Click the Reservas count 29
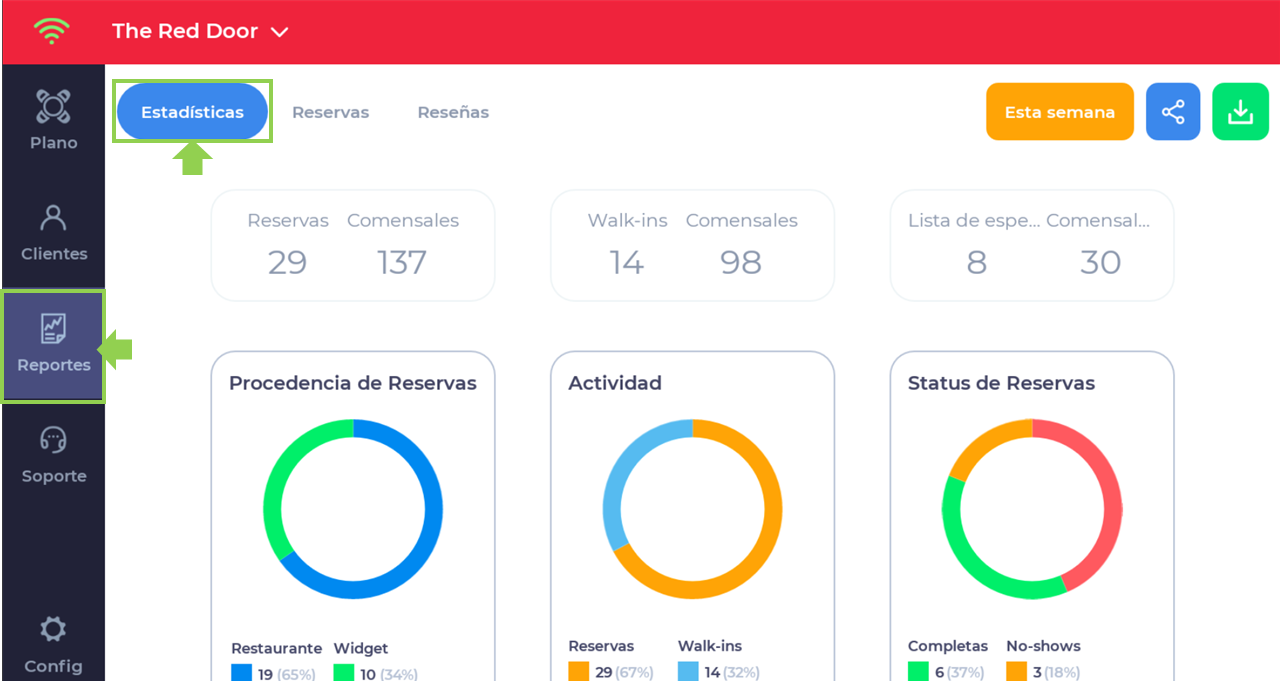Image resolution: width=1281 pixels, height=686 pixels. click(287, 262)
